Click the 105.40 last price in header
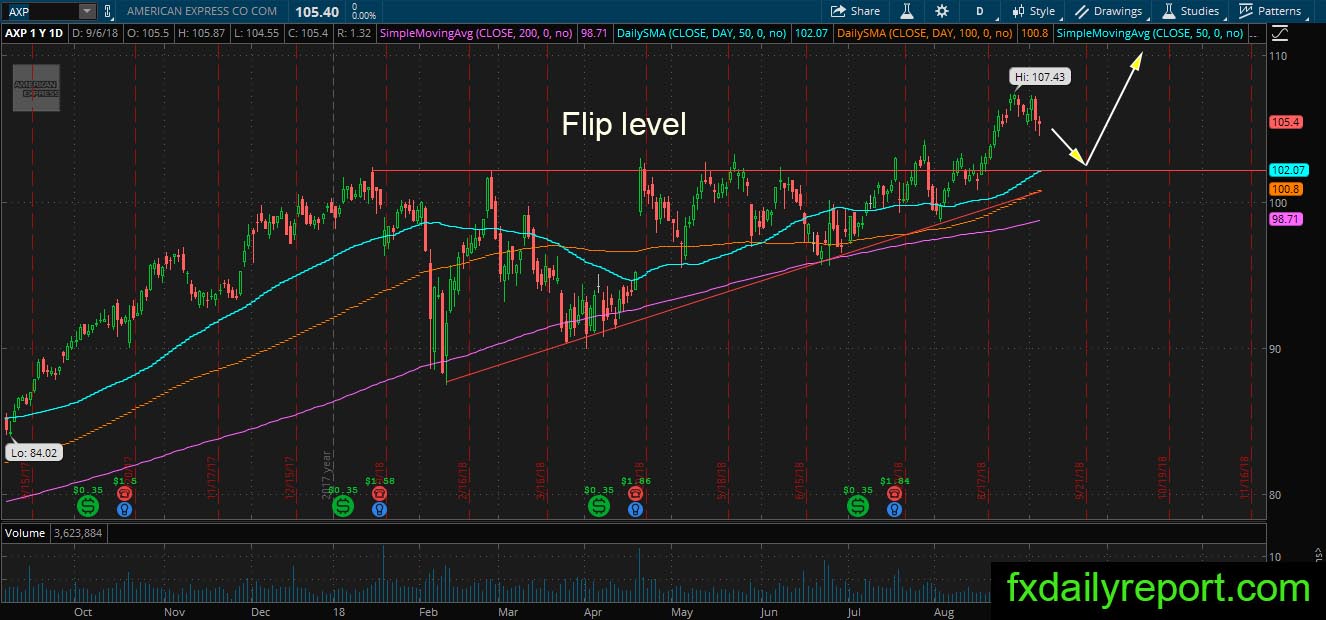Screen dimensions: 1326x620 click(315, 11)
